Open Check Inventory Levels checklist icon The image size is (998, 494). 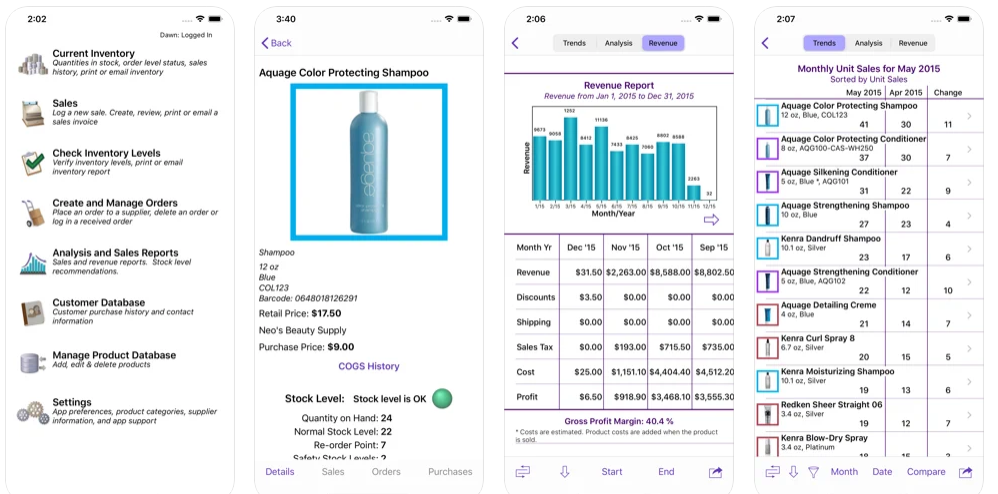[32, 163]
